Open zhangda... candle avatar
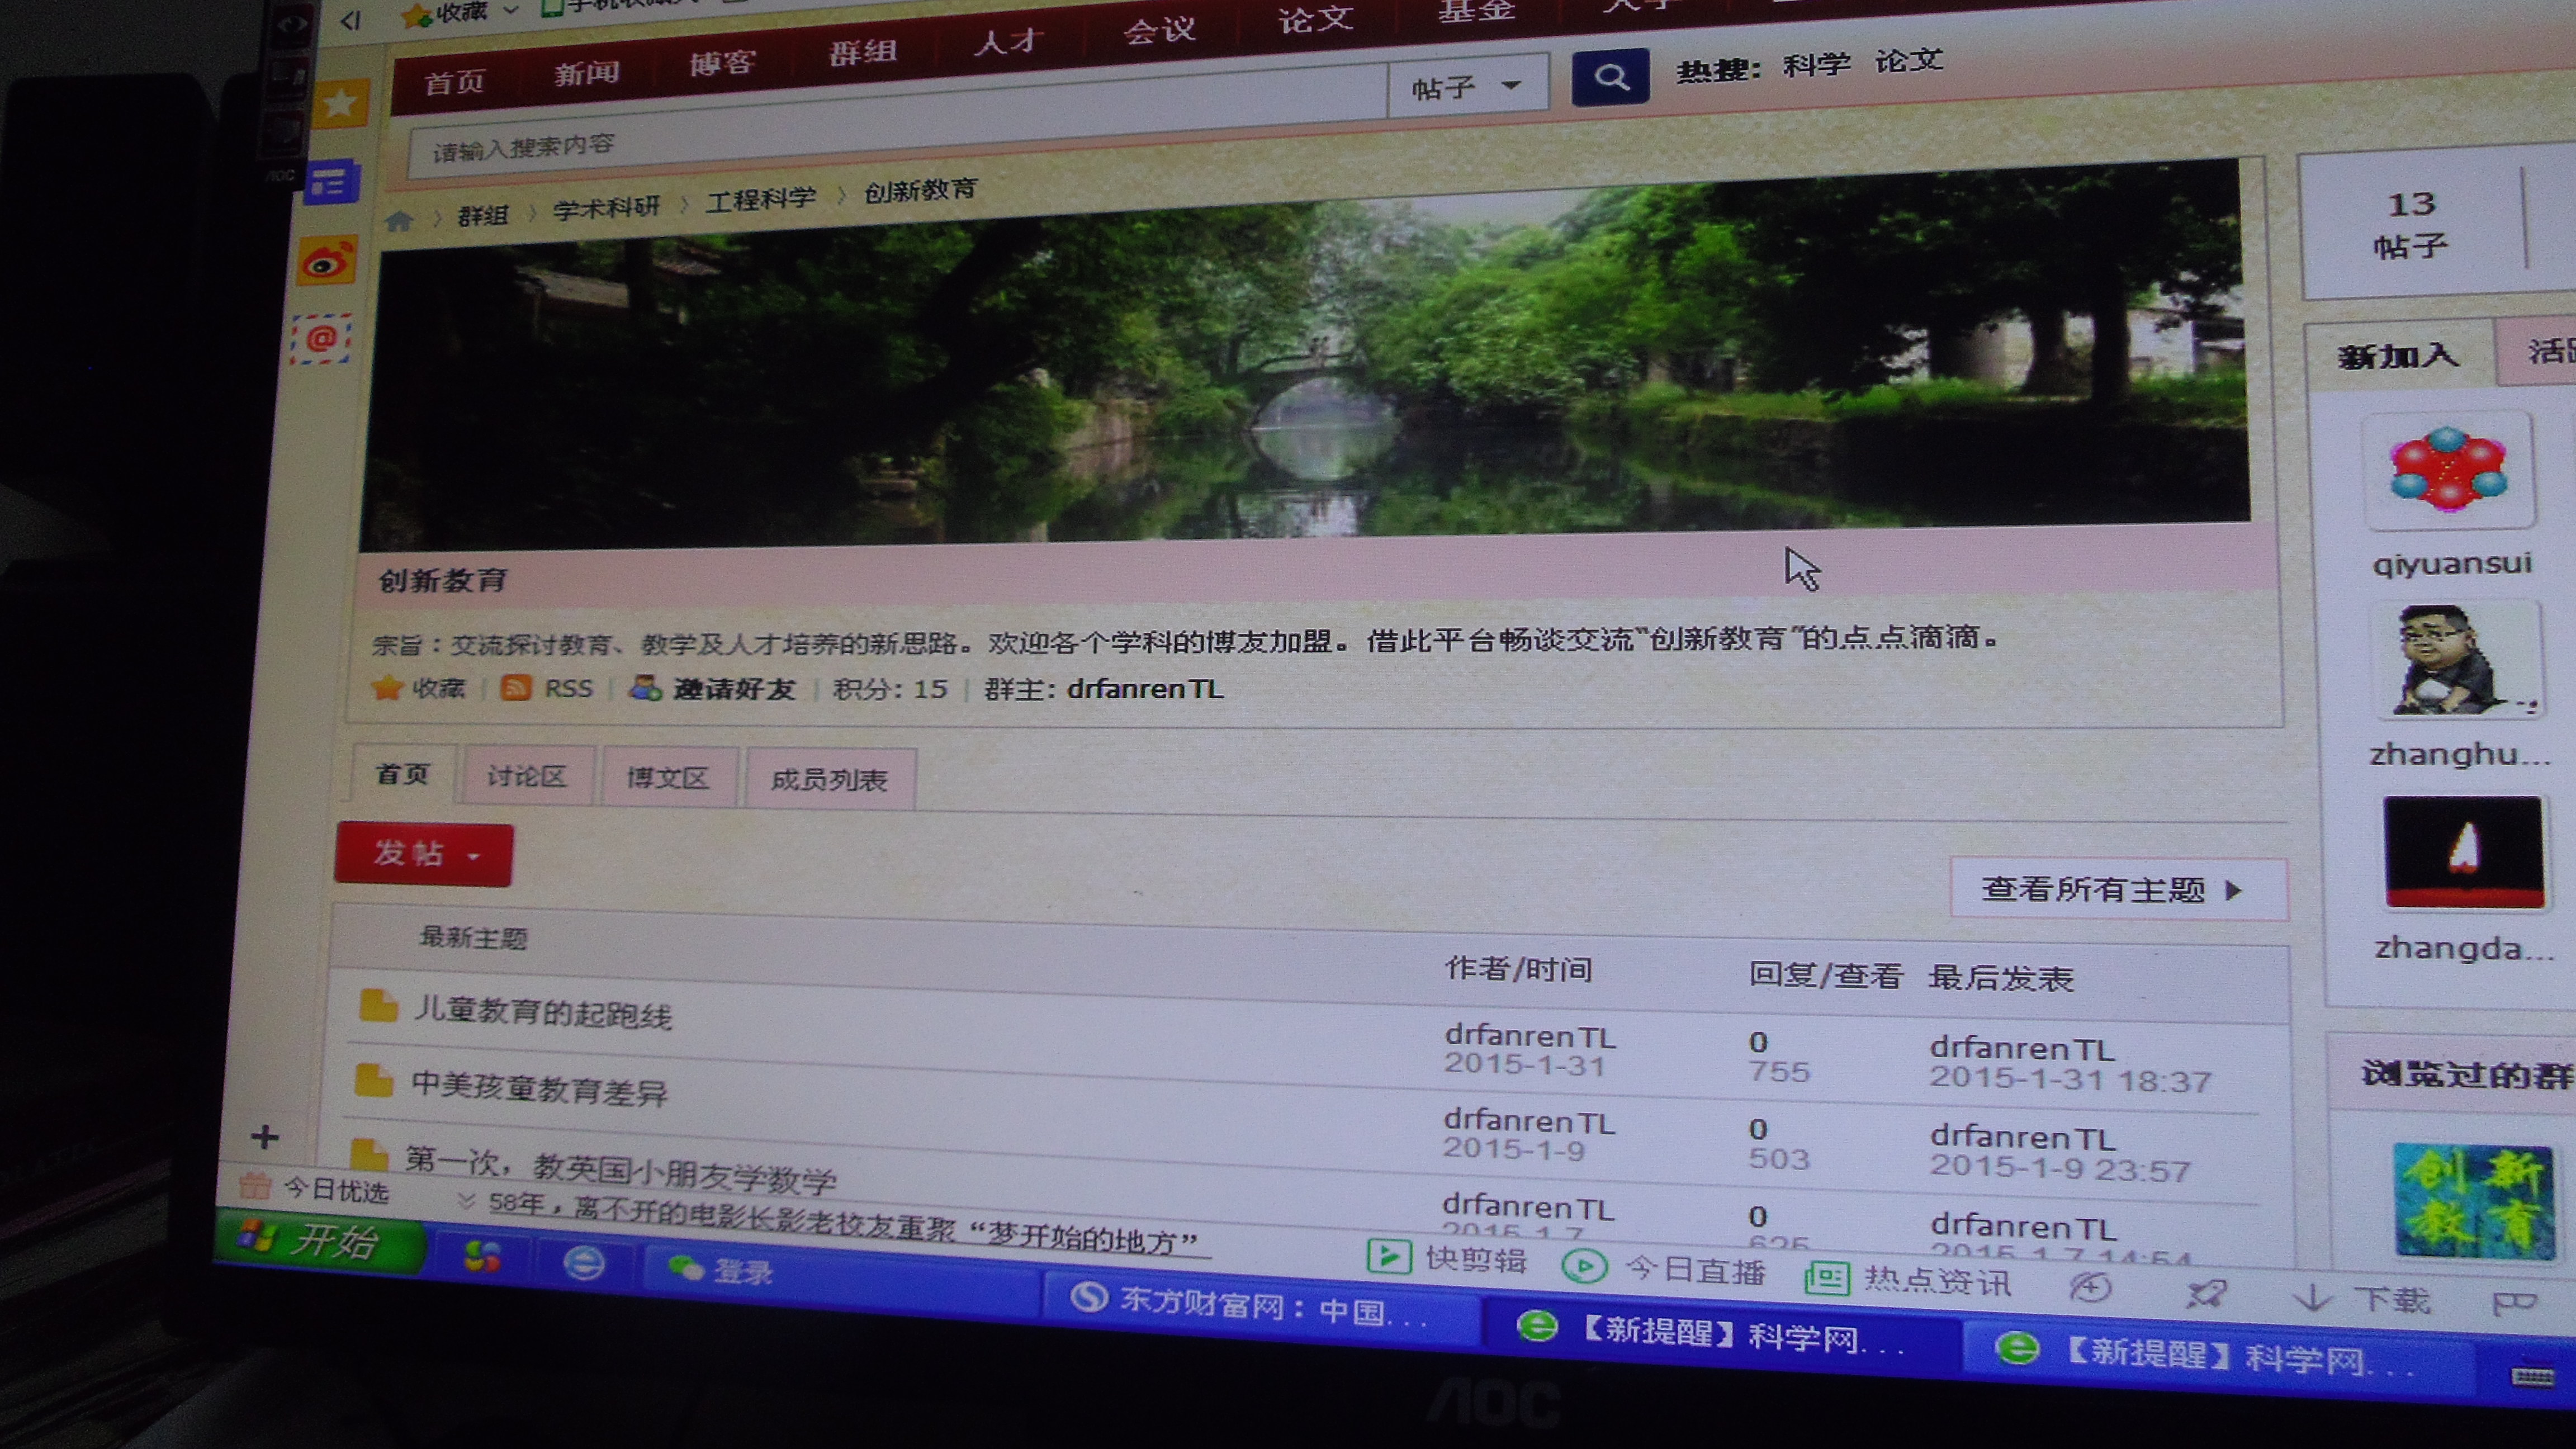Image resolution: width=2576 pixels, height=1449 pixels. tap(2464, 852)
